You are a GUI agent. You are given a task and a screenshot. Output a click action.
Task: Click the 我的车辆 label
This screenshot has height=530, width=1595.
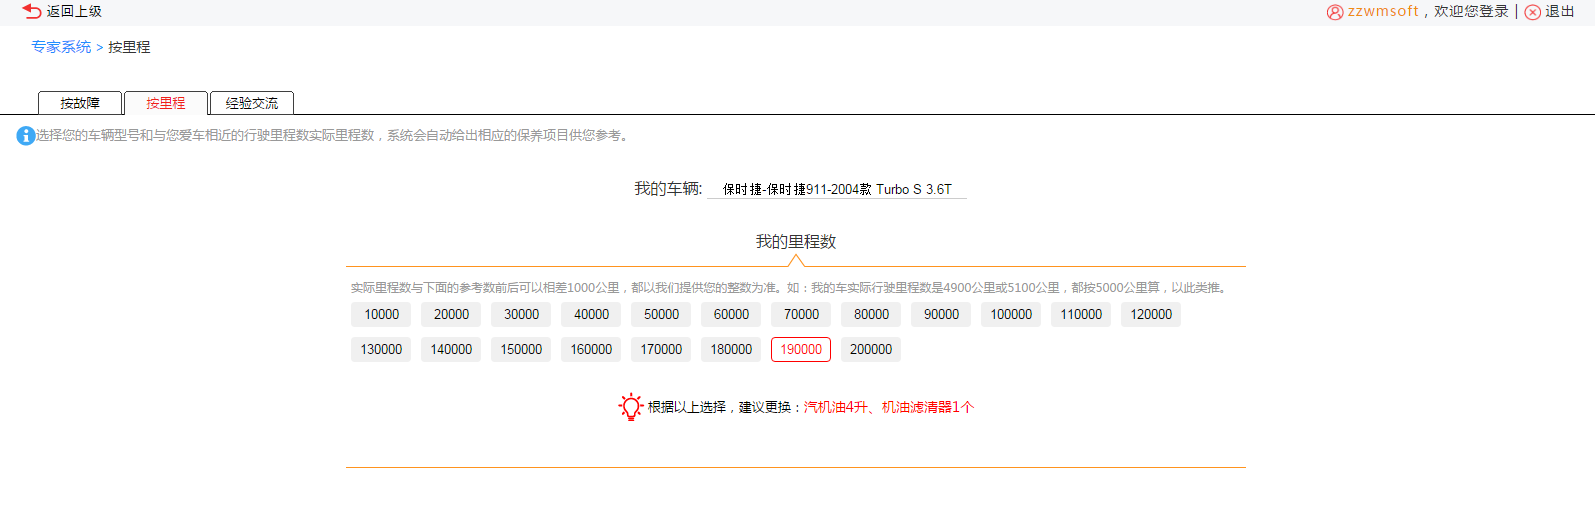[668, 189]
